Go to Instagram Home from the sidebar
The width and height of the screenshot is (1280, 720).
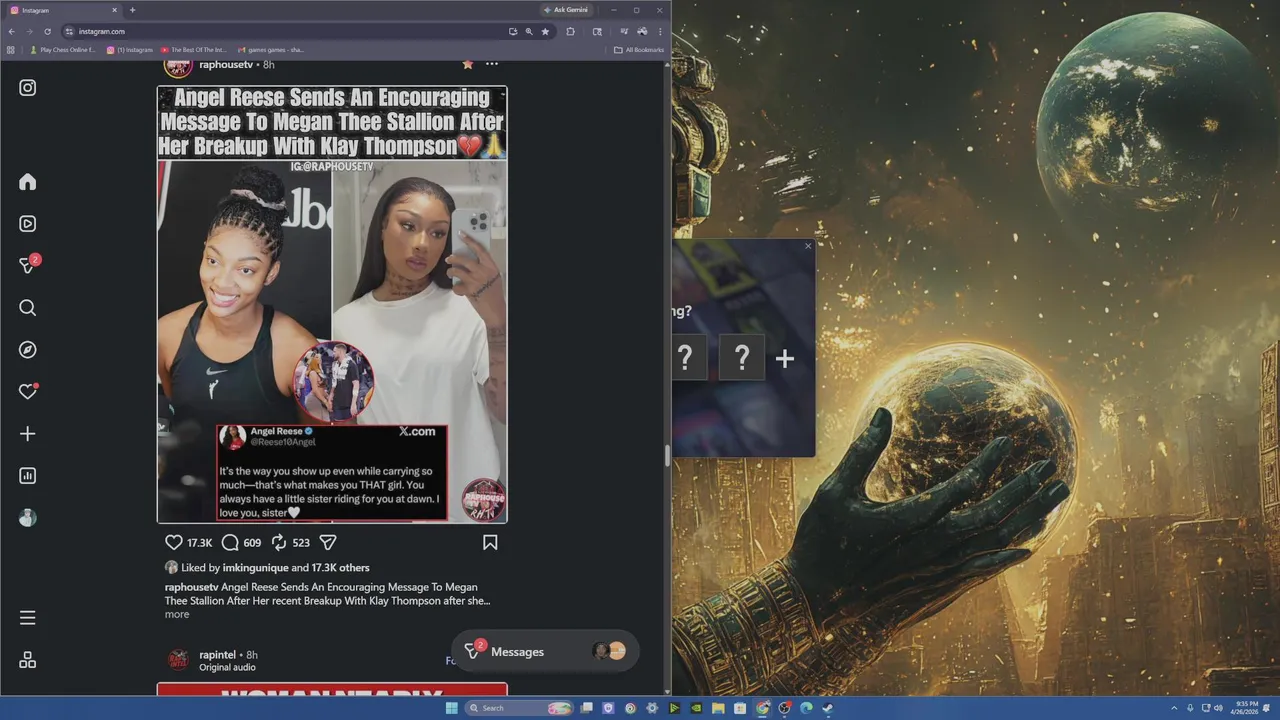pyautogui.click(x=28, y=182)
